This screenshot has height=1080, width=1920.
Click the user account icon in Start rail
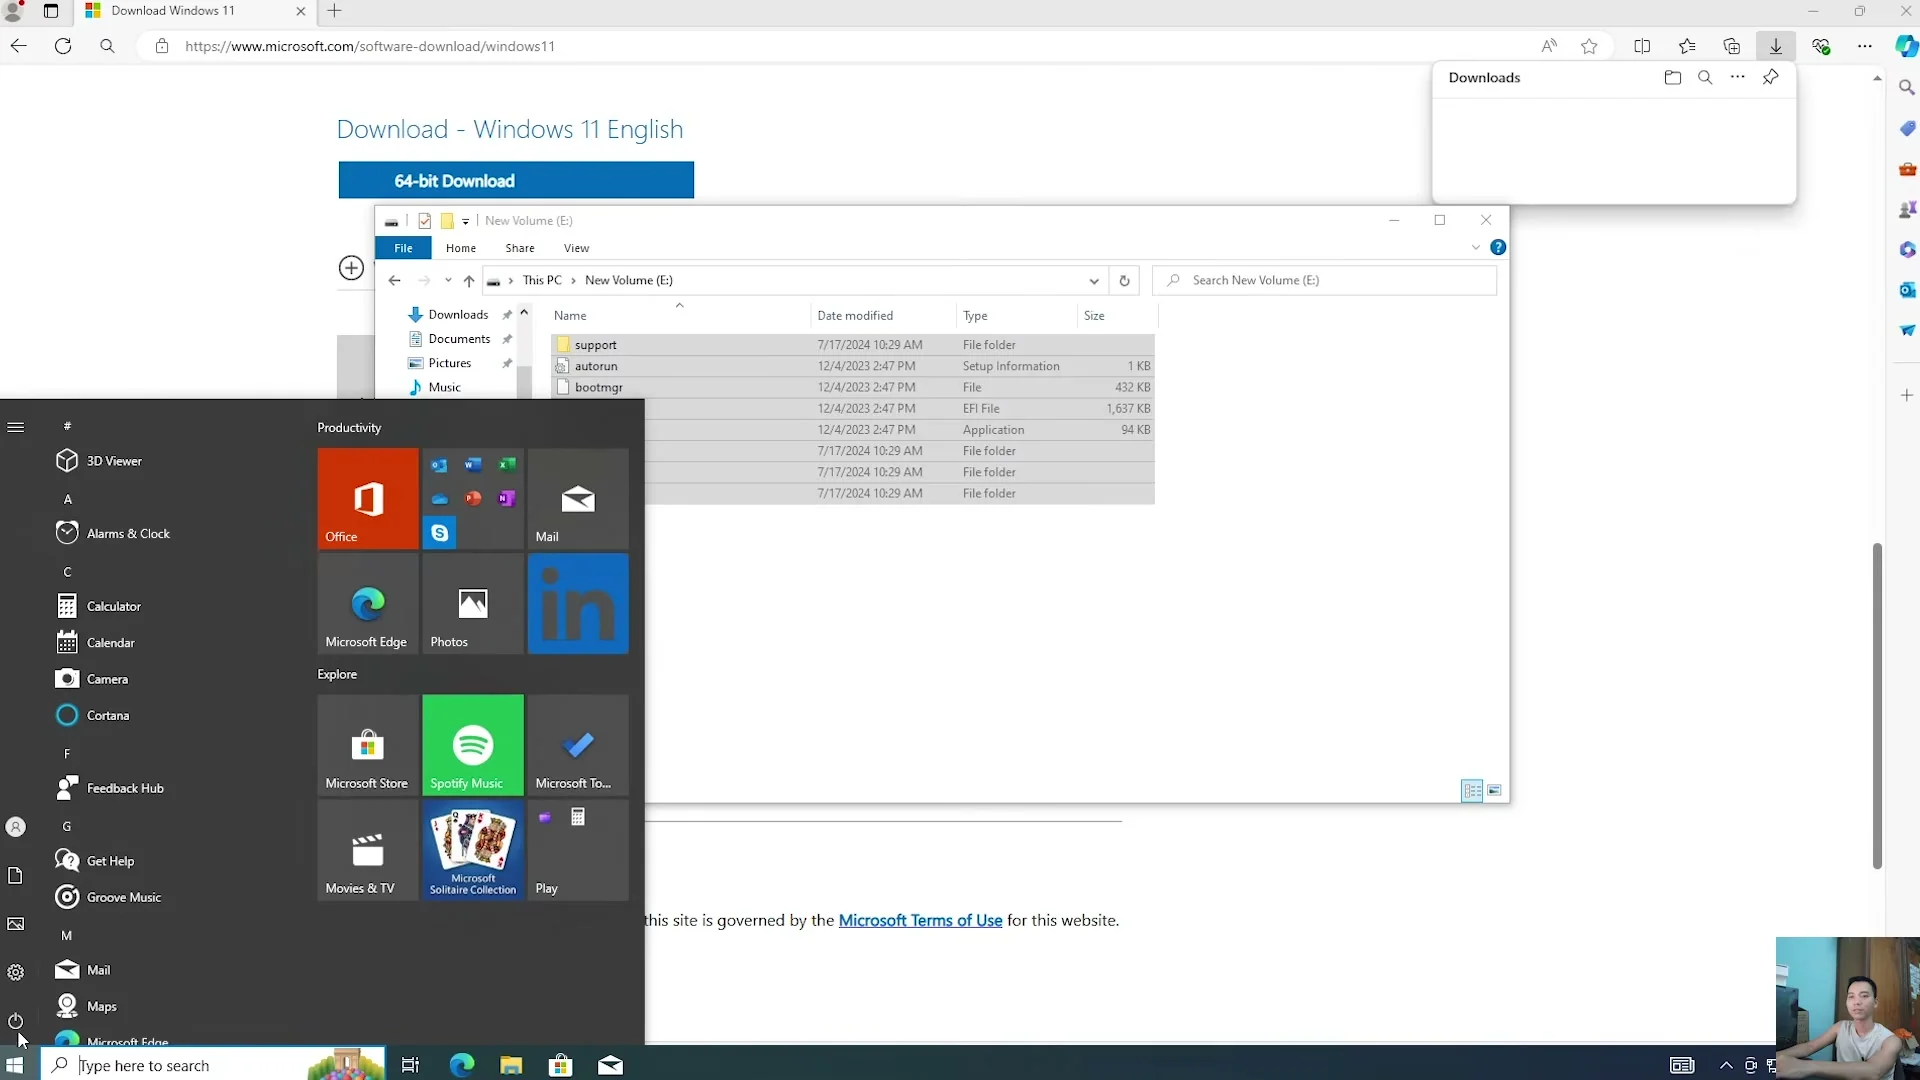(x=16, y=827)
